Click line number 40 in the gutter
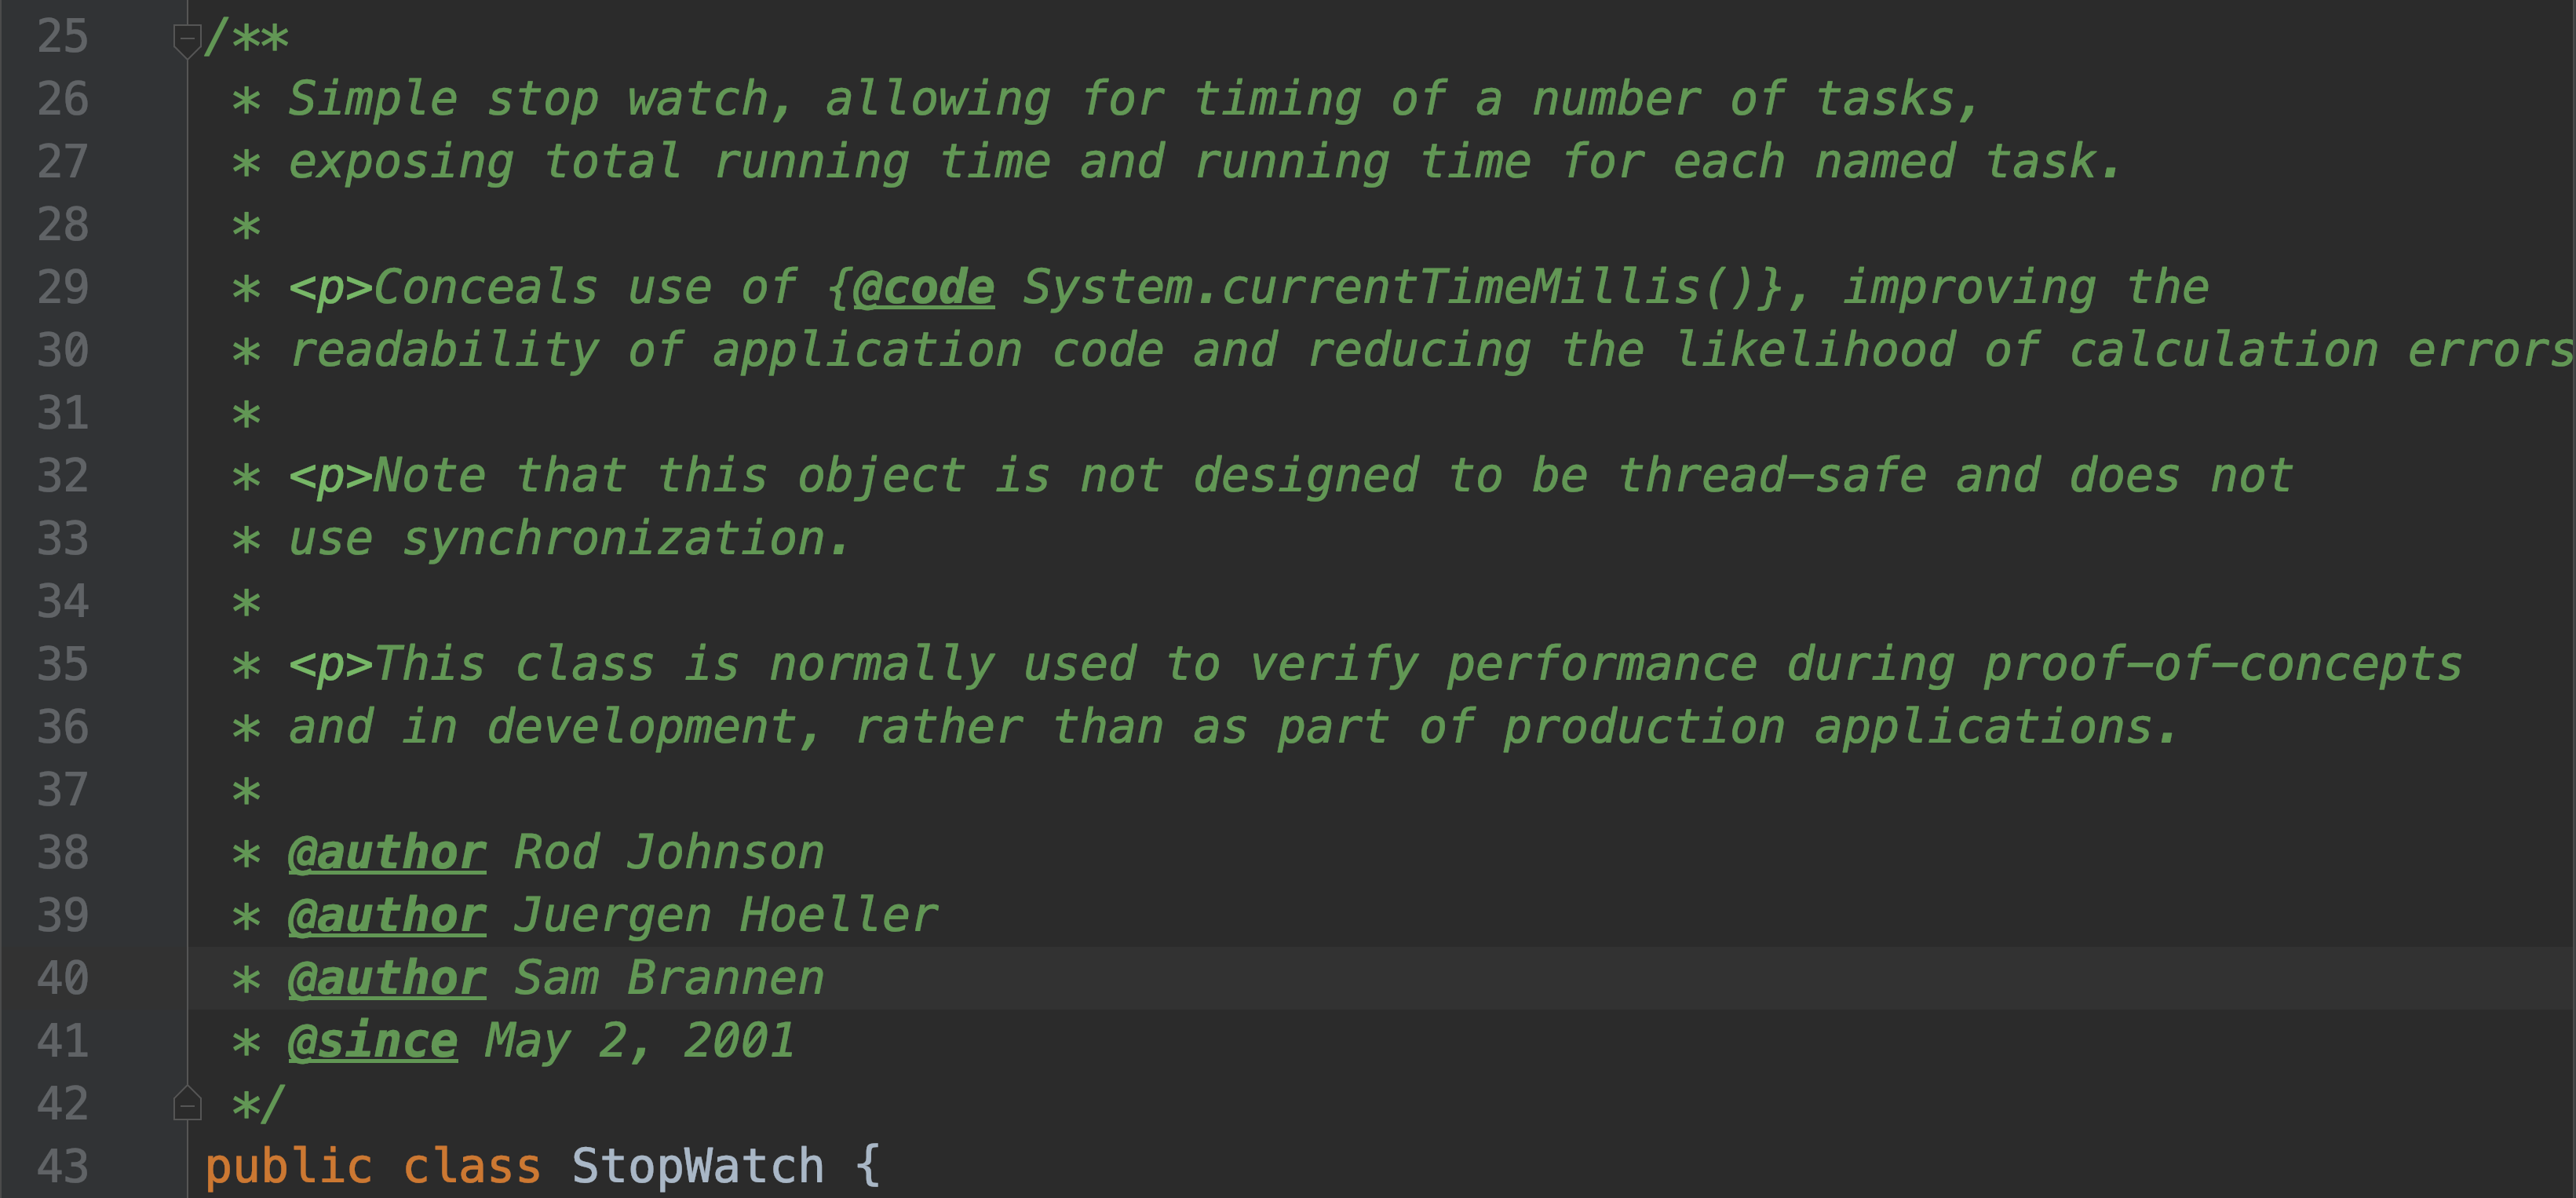 click(x=63, y=978)
